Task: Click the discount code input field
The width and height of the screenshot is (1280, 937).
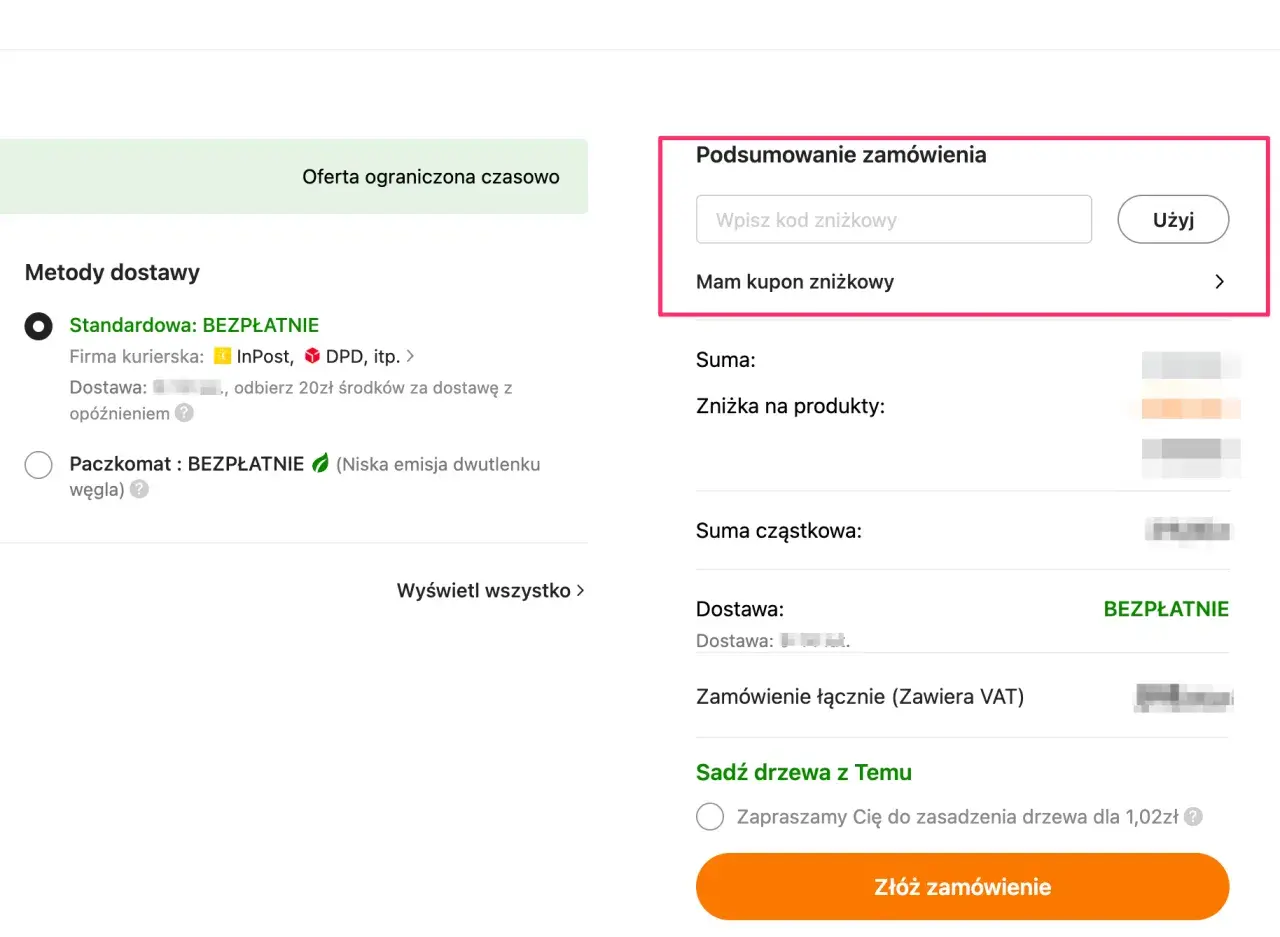Action: click(894, 220)
